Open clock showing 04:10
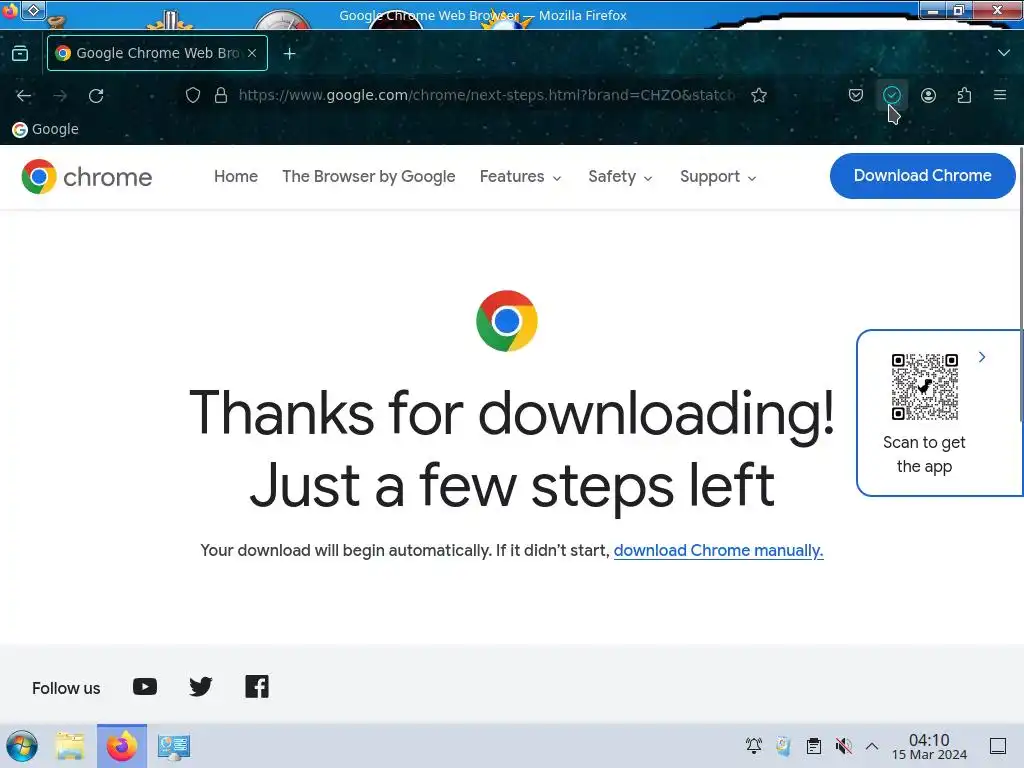Image resolution: width=1024 pixels, height=768 pixels. pyautogui.click(x=929, y=746)
